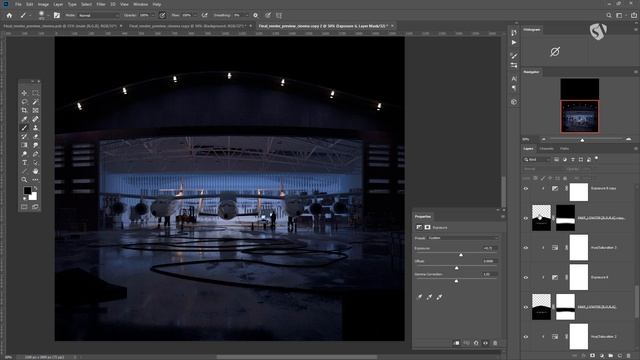The width and height of the screenshot is (640, 360).
Task: Toggle adjustment layer filter in Layers
Action: click(565, 160)
